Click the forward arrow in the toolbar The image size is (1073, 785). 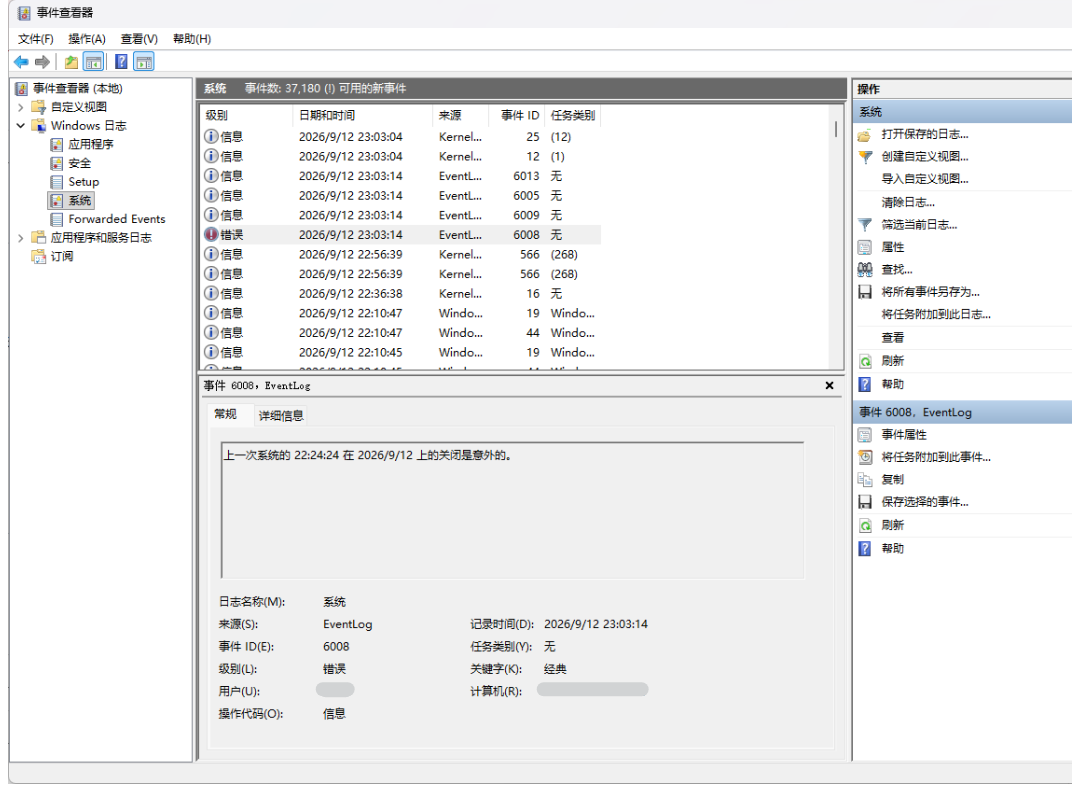coord(42,62)
